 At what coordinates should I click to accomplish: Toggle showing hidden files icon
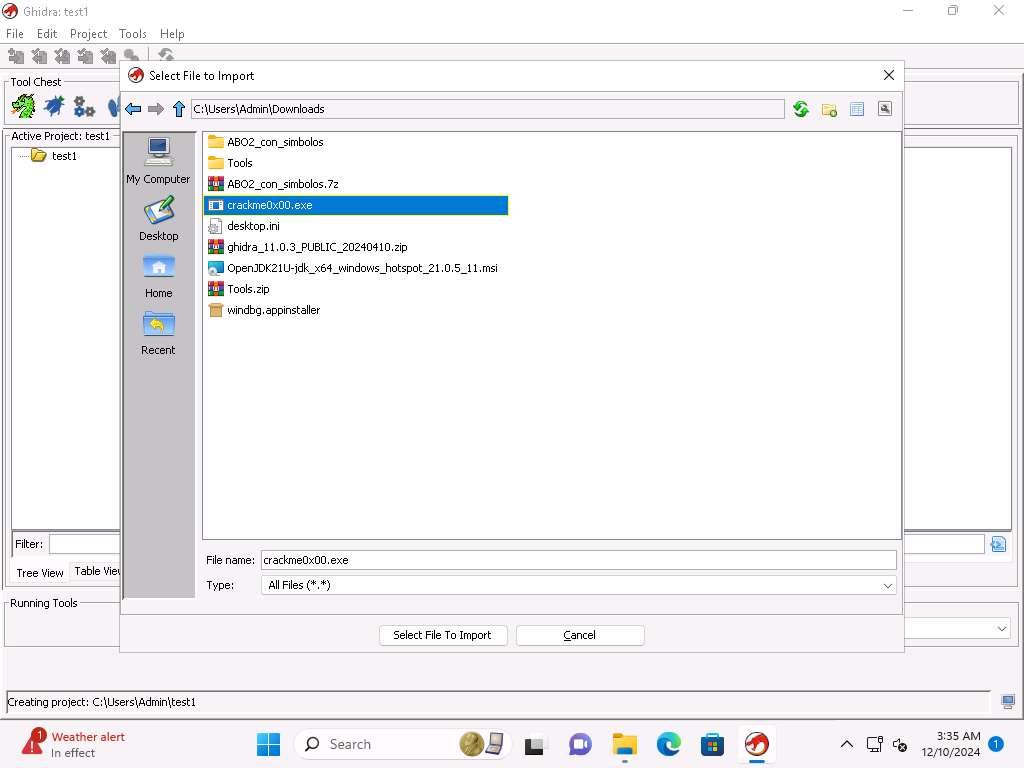885,109
